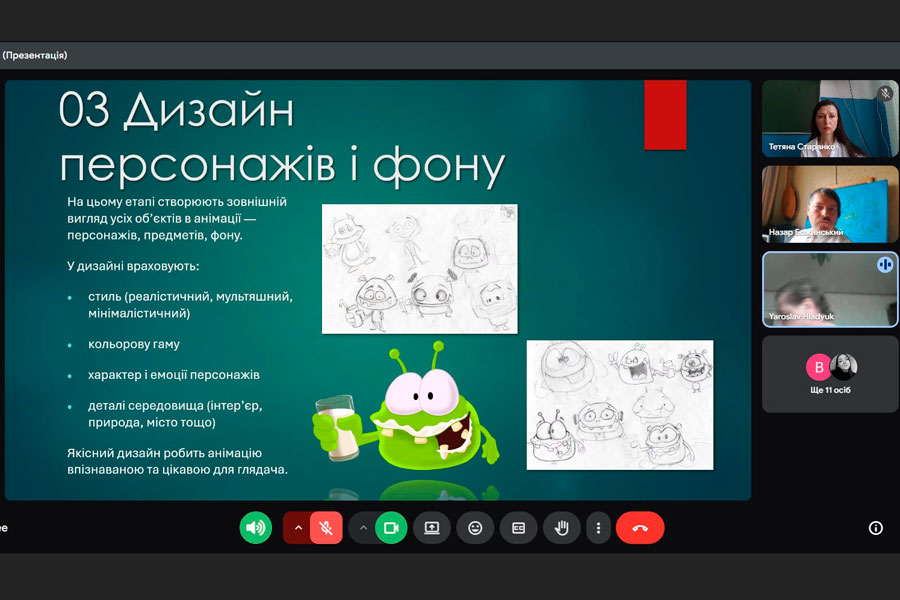Select Назар video tile
Image resolution: width=900 pixels, height=600 pixels.
click(x=830, y=204)
